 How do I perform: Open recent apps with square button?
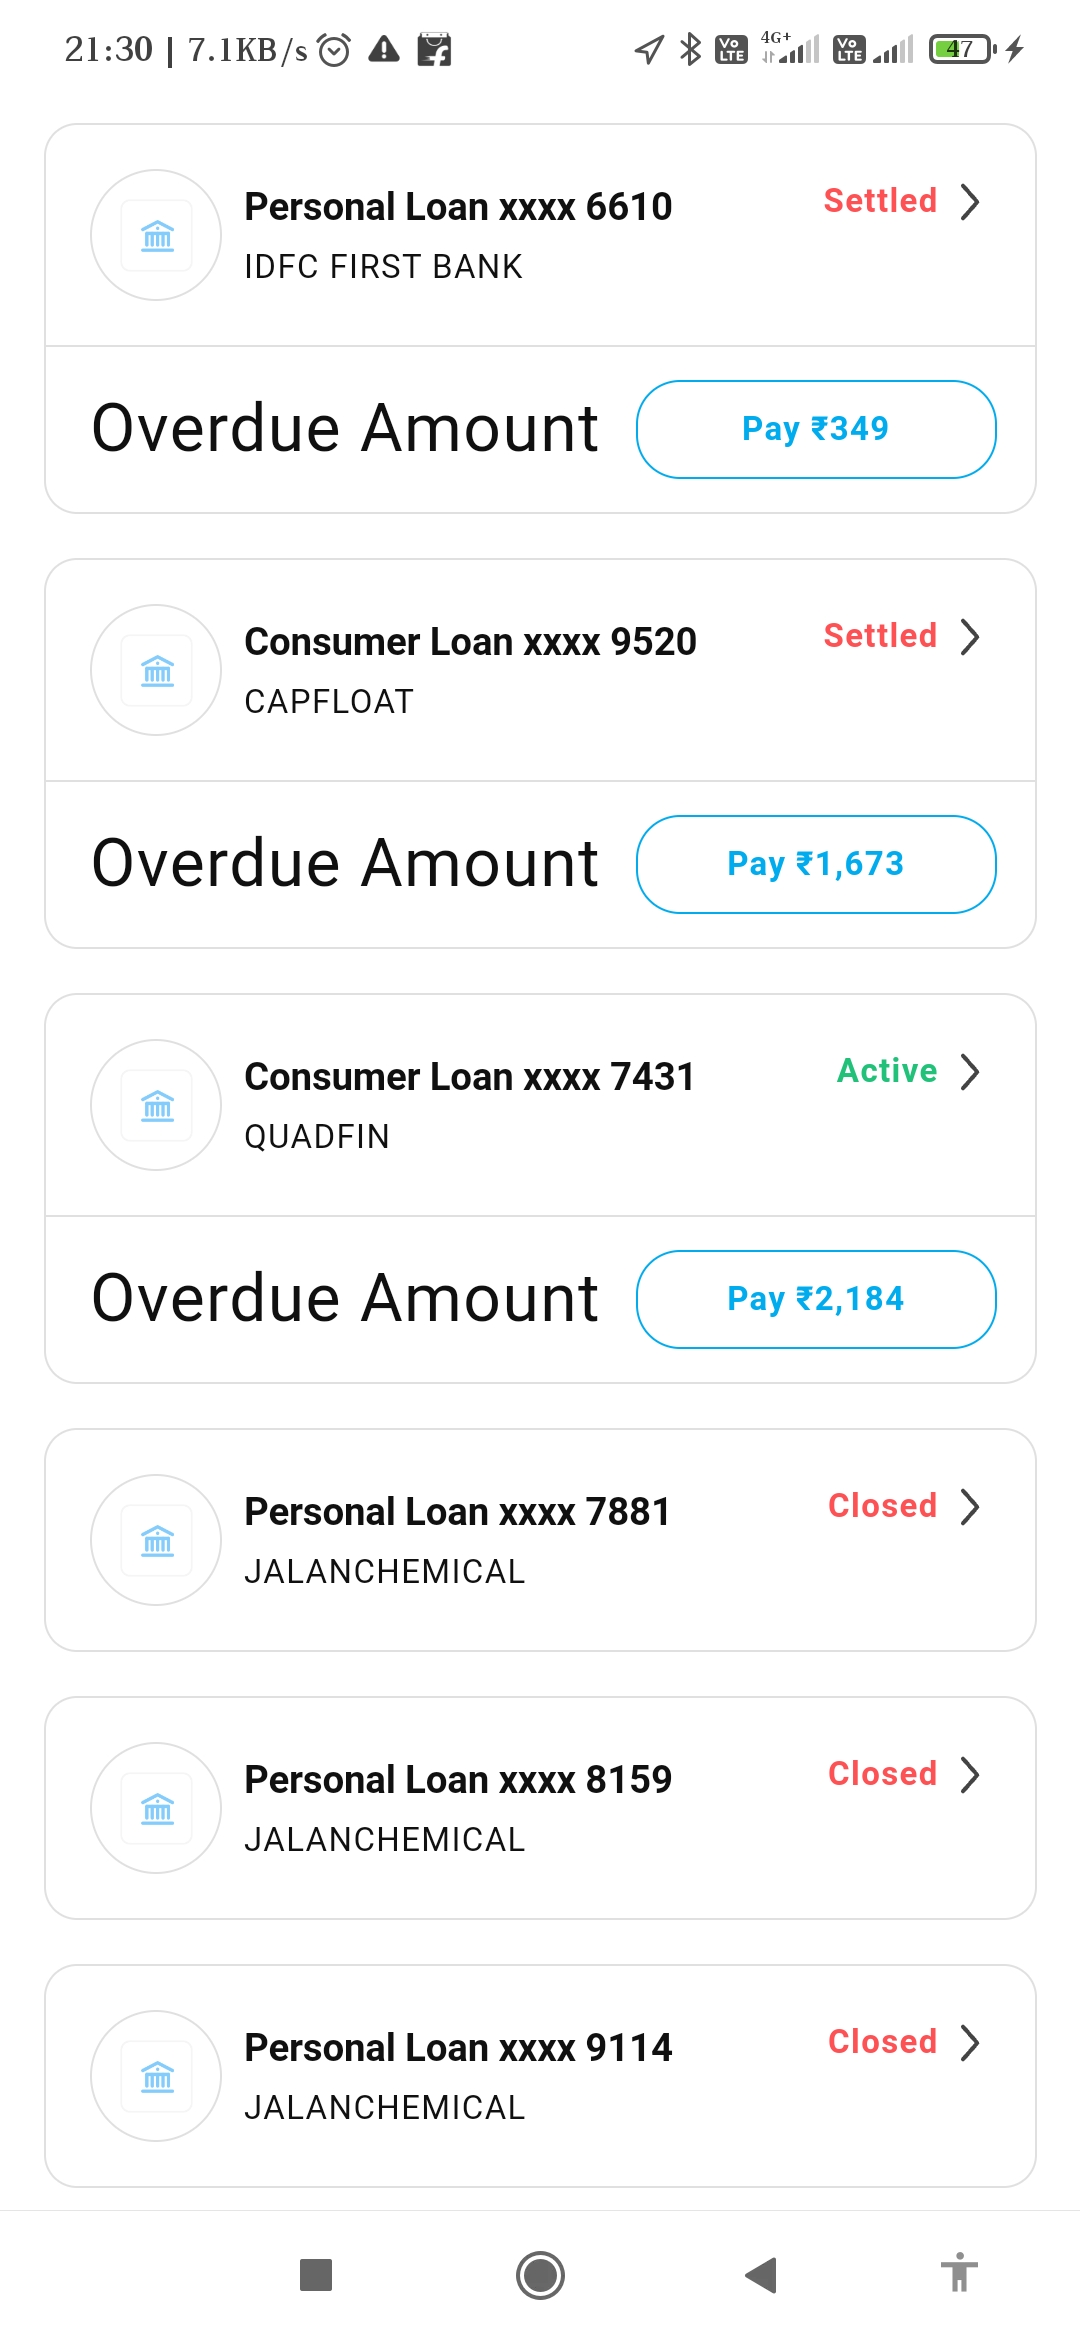(316, 2275)
